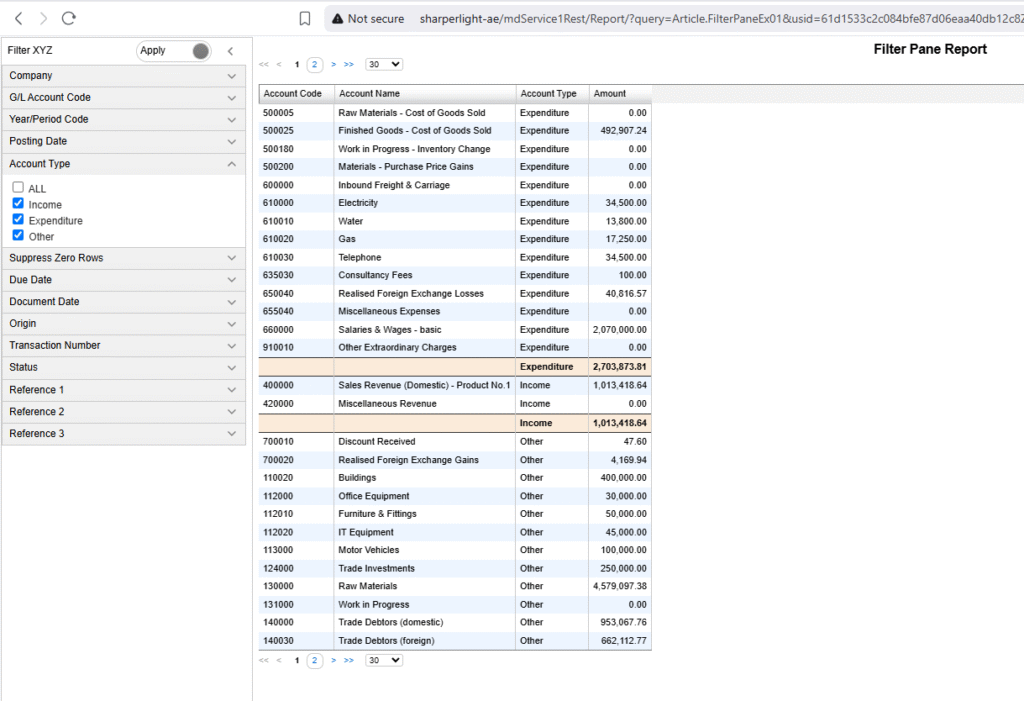Collapse the Account Type filter

tap(124, 164)
